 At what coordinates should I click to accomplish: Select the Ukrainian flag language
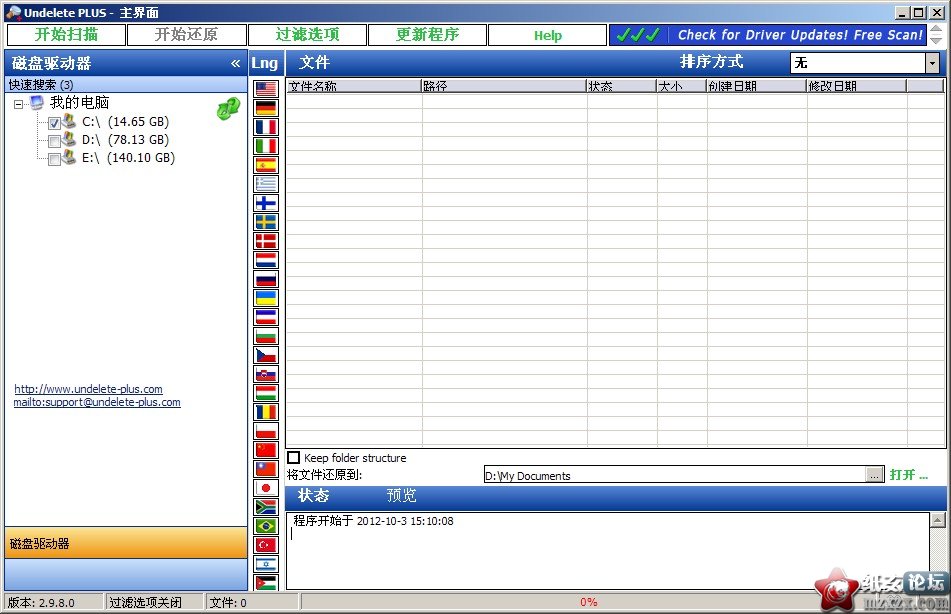(266, 298)
